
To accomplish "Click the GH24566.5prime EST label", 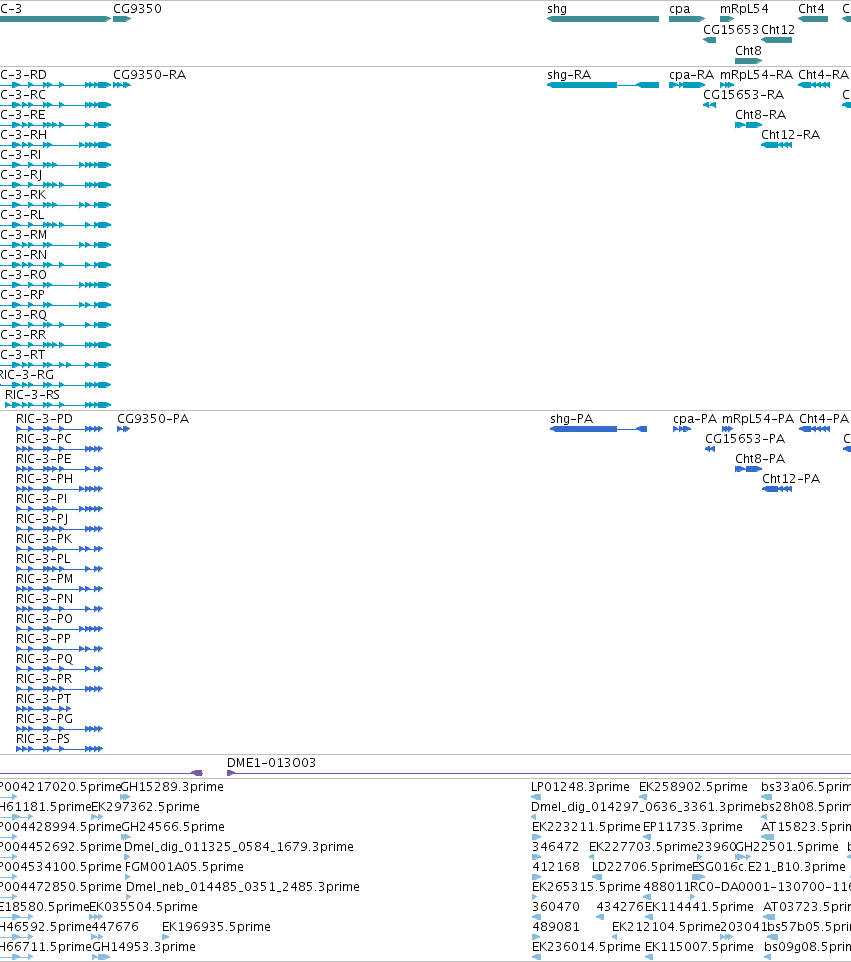I will [x=174, y=826].
